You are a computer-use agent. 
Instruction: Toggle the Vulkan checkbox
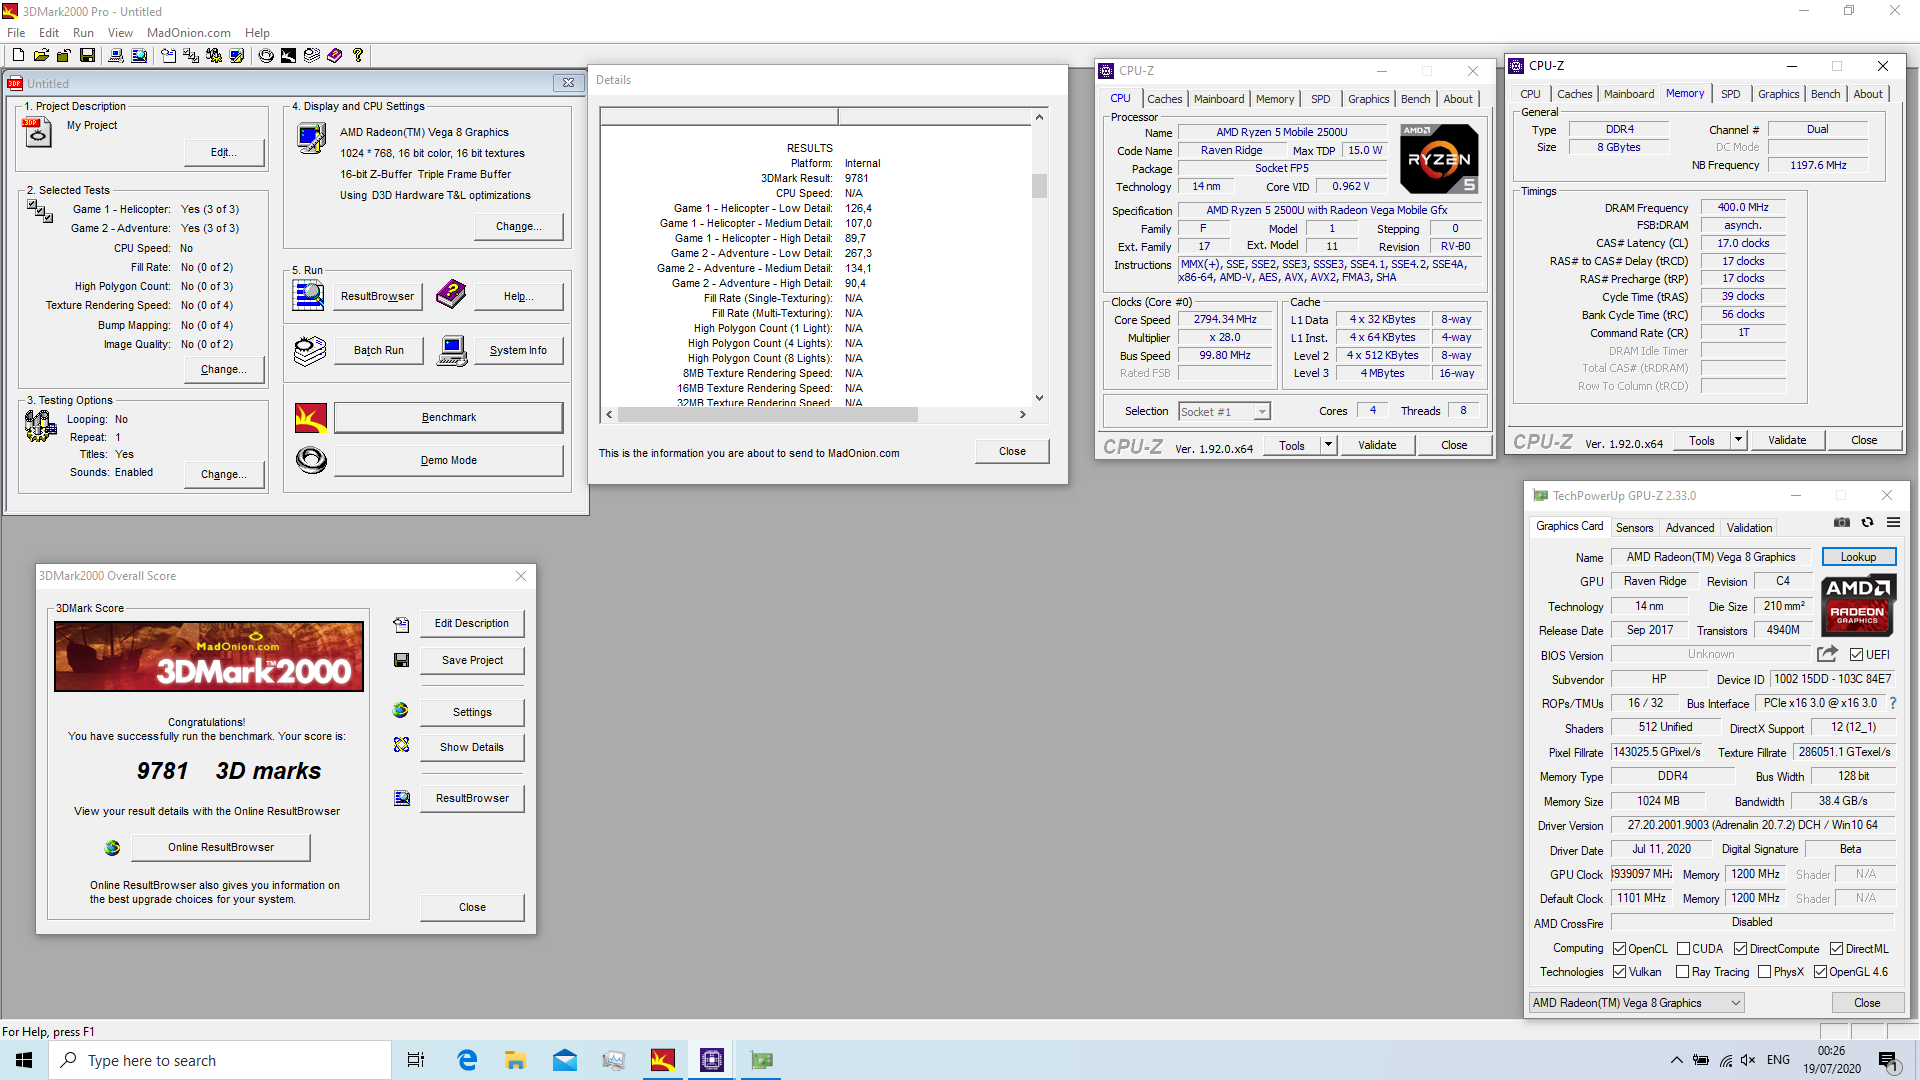coord(1619,972)
